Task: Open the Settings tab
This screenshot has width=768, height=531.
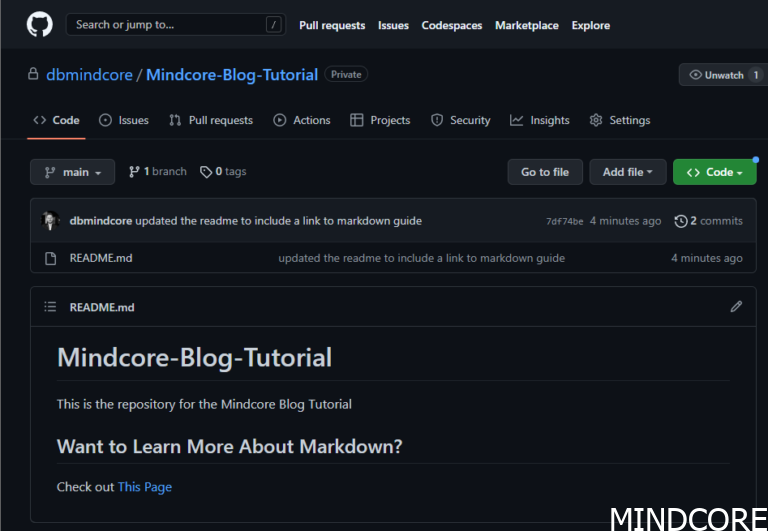Action: pos(620,120)
